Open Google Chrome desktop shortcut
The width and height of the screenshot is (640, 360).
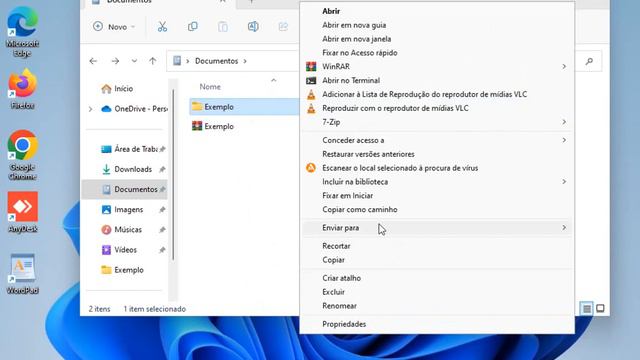[22, 155]
